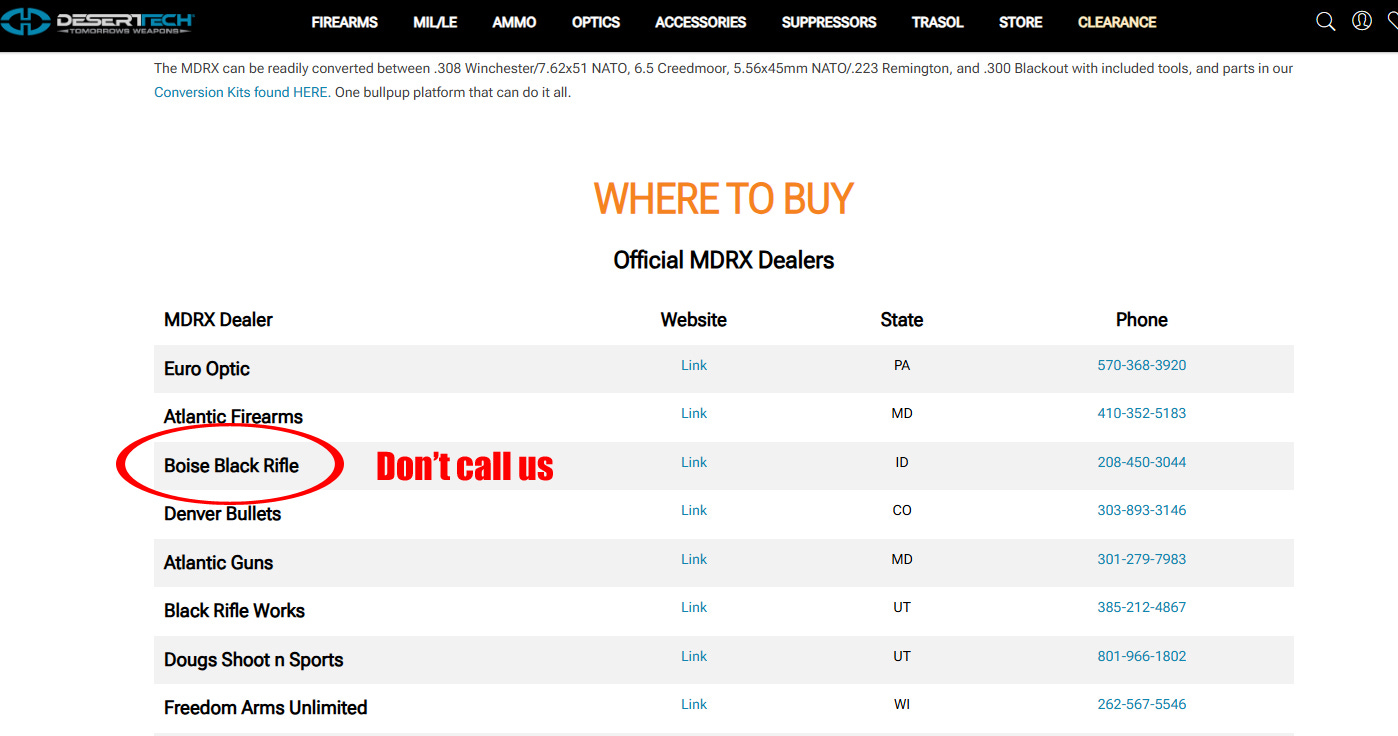1398x736 pixels.
Task: Click the CO state cell
Action: pyautogui.click(x=902, y=510)
